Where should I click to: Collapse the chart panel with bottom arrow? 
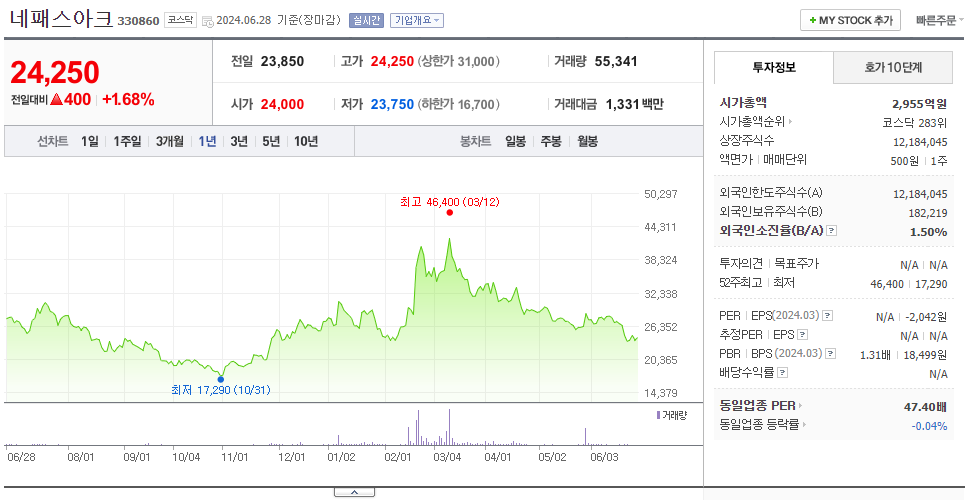354,492
